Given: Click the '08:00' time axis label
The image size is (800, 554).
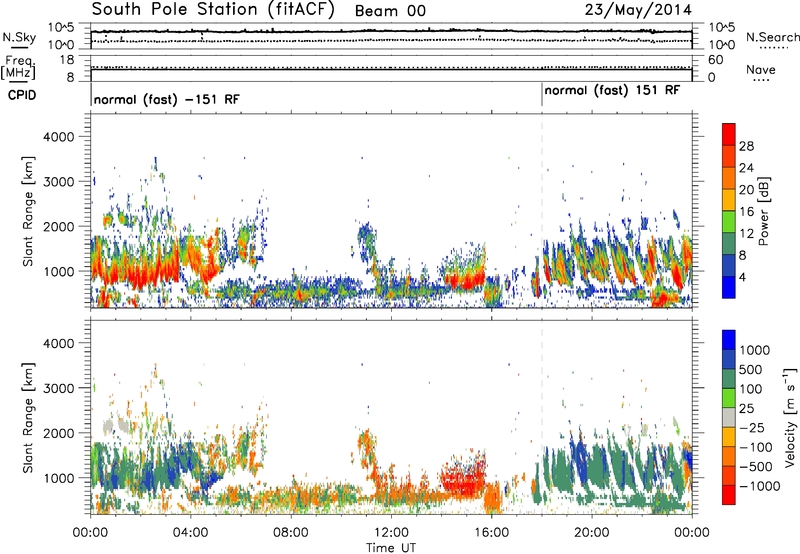Looking at the screenshot, I should pos(291,533).
